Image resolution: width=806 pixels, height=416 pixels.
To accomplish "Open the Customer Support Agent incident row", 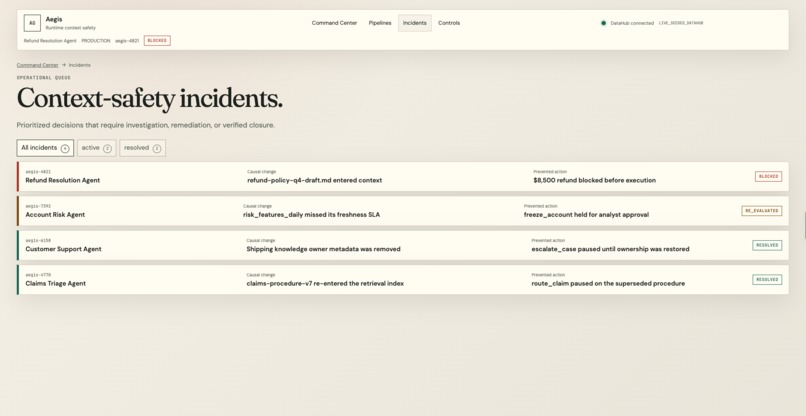I will click(x=403, y=245).
